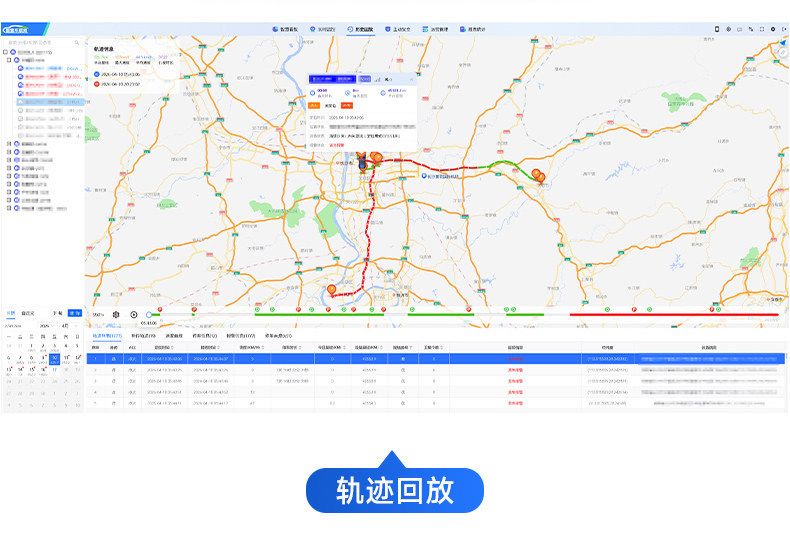Image resolution: width=790 pixels, height=547 pixels.
Task: Open the operations management tab with list icon
Action: 435,29
